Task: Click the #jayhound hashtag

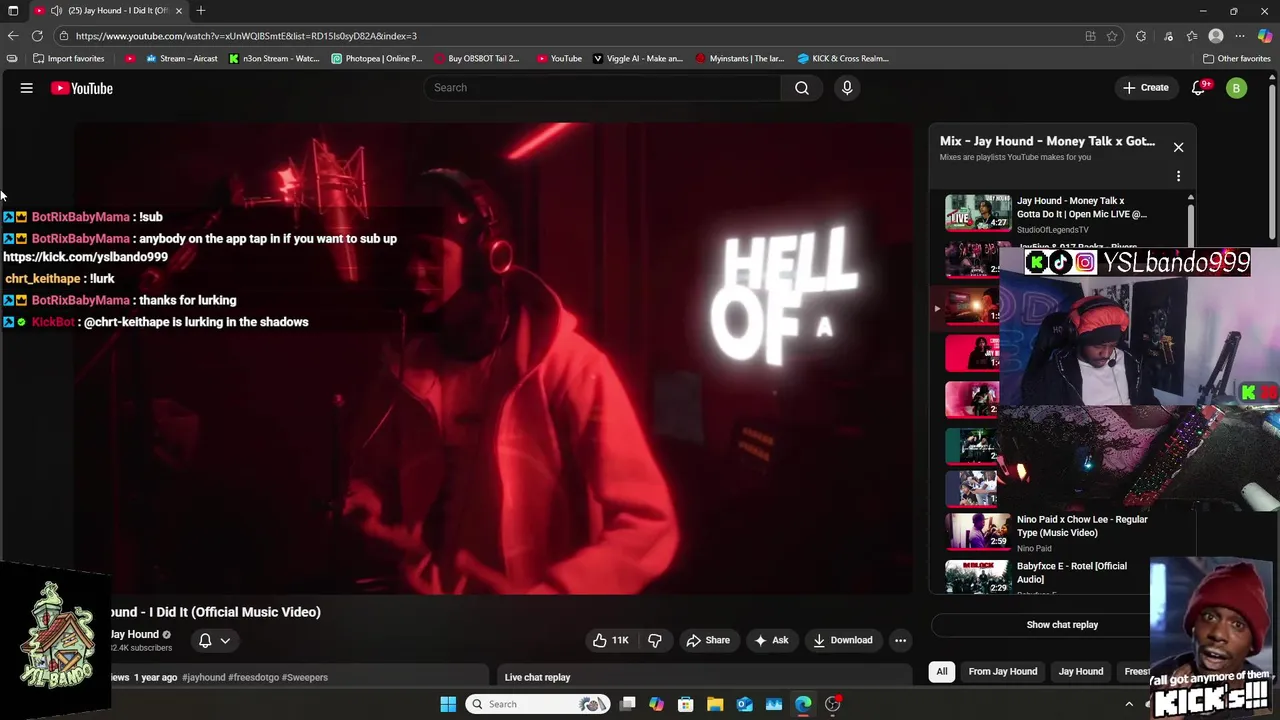Action: pos(203,678)
